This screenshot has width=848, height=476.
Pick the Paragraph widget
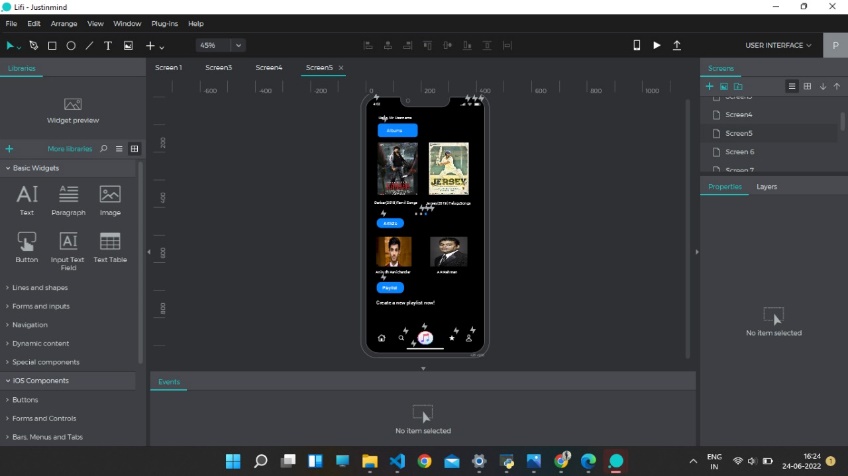[x=68, y=200]
